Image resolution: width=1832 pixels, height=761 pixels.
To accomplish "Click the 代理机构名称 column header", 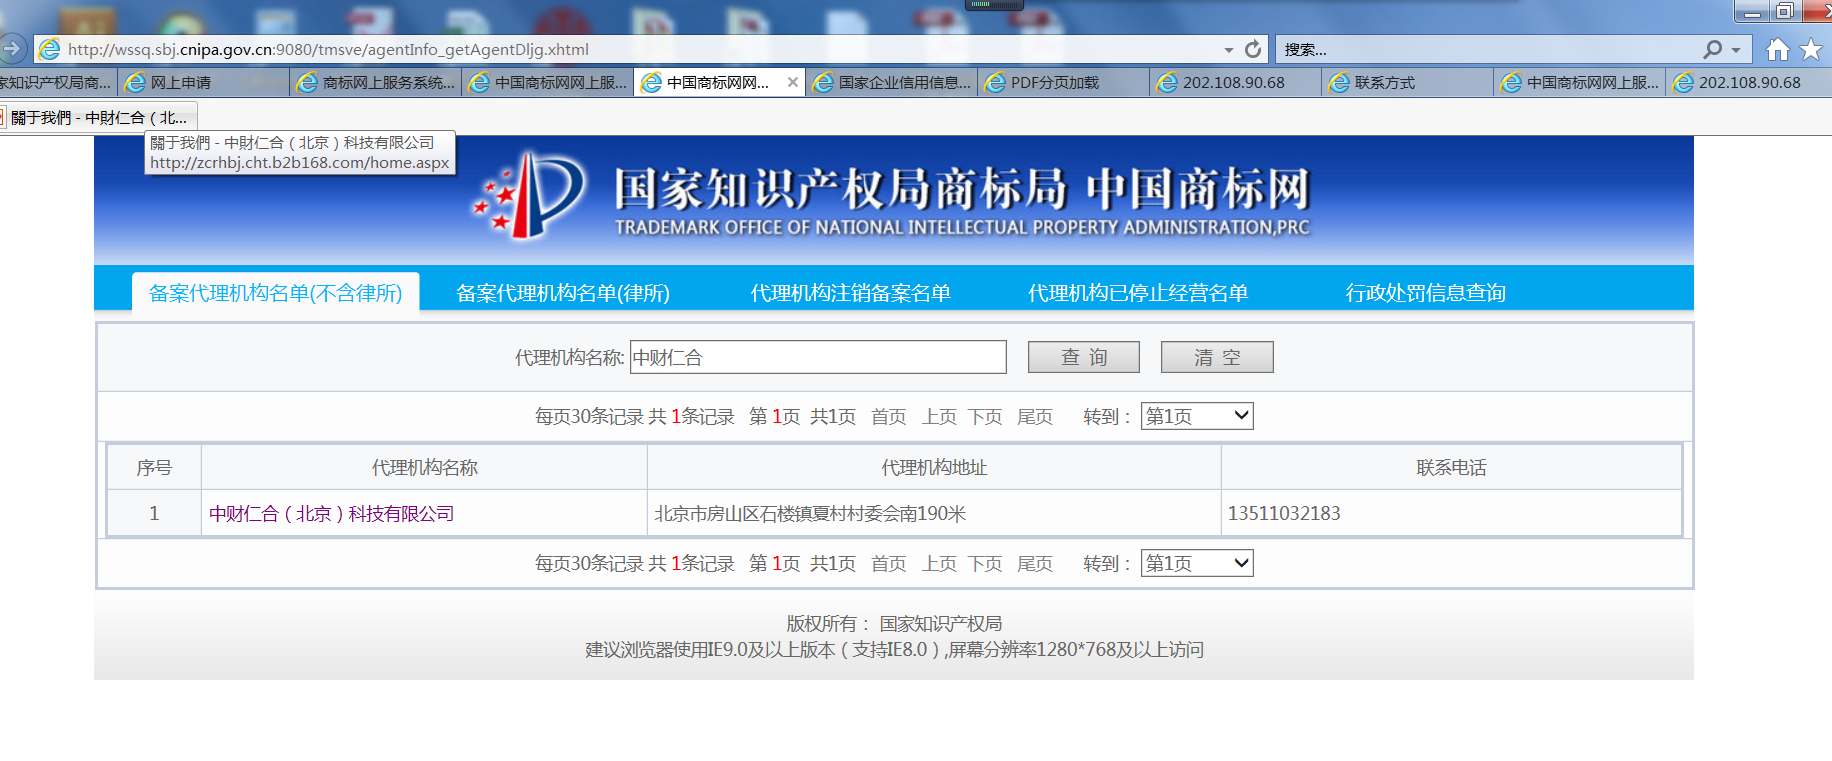I will tap(424, 468).
